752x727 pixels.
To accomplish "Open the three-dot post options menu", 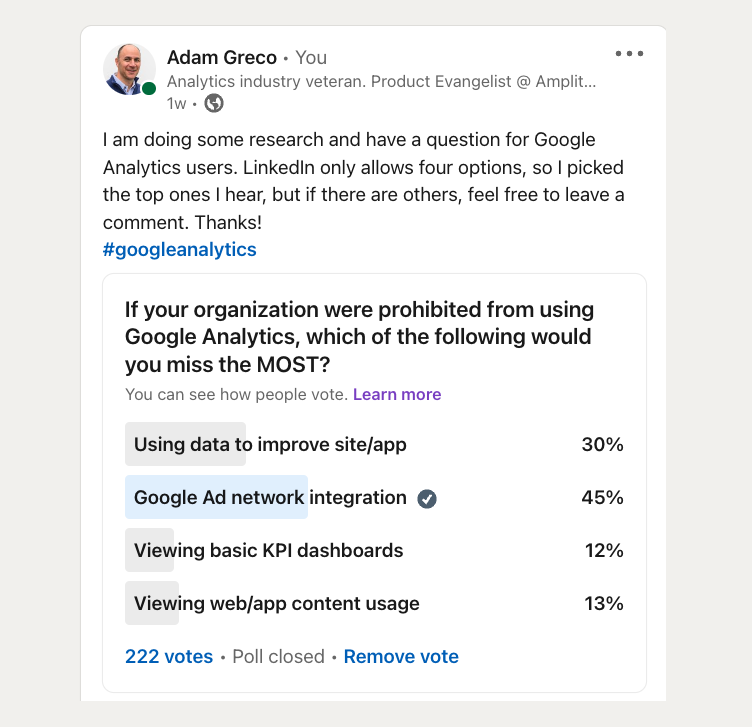I will 629,53.
